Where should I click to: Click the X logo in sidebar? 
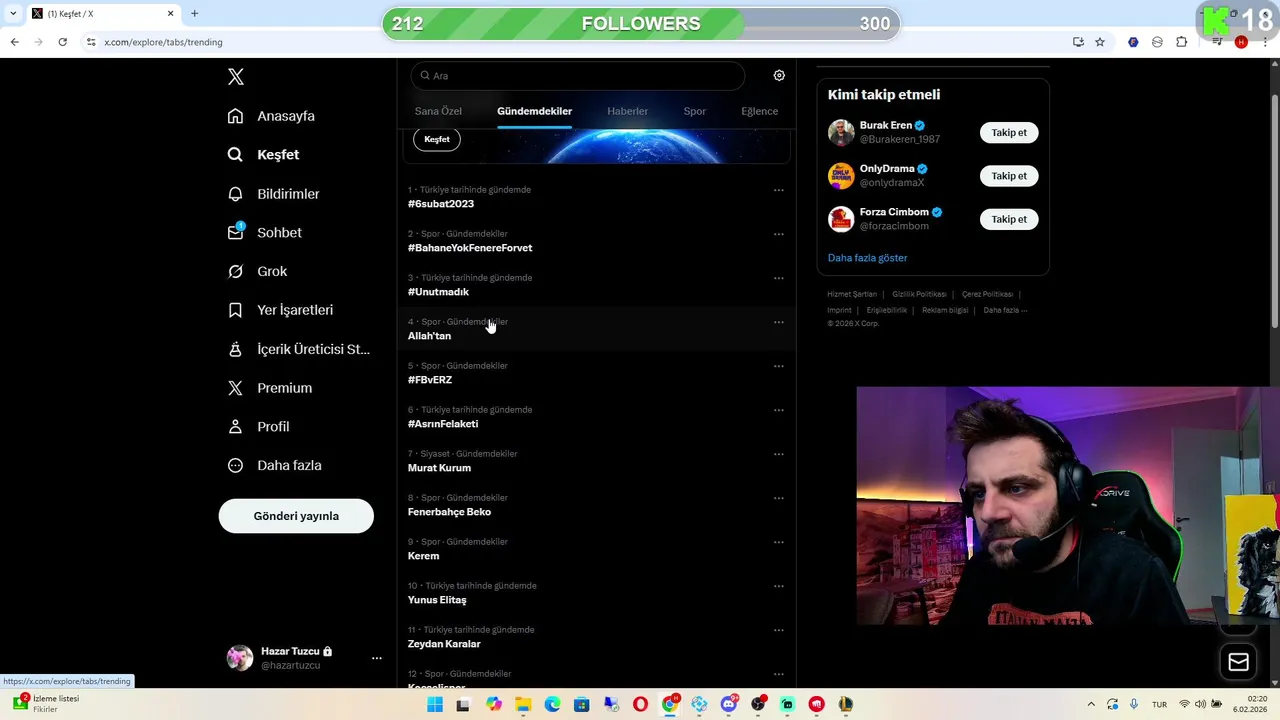point(235,77)
